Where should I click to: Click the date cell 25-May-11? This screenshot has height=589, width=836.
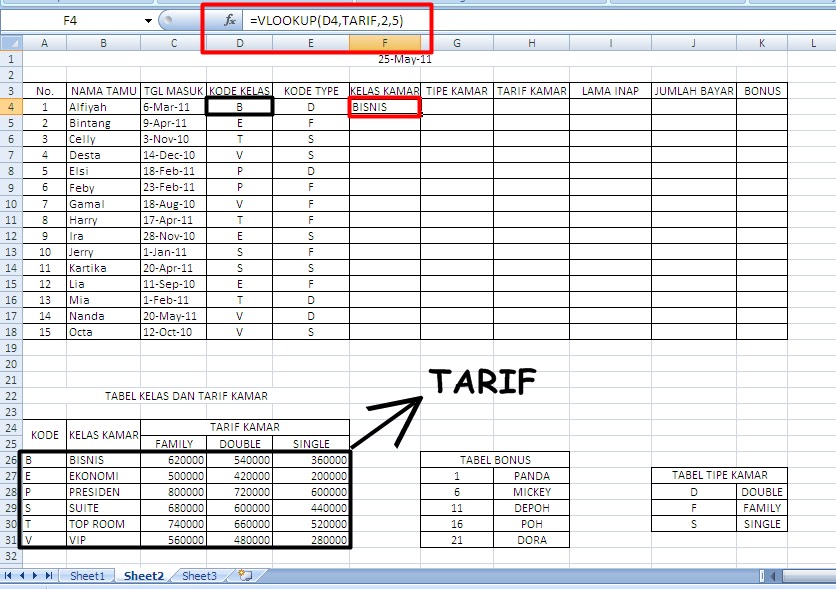click(x=405, y=59)
